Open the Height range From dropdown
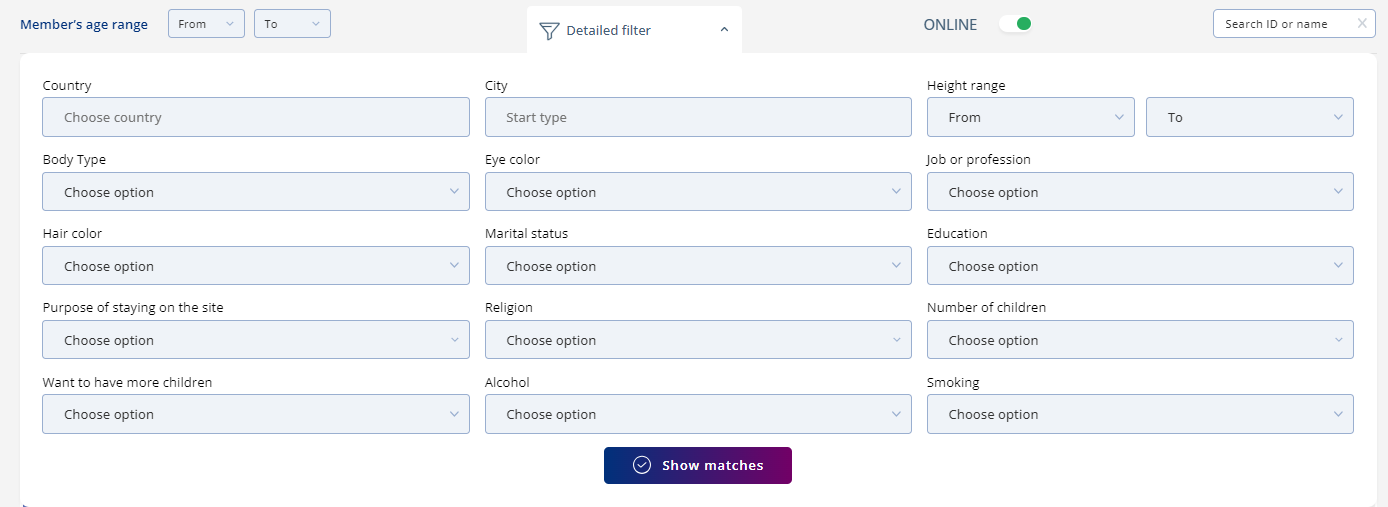The image size is (1388, 507). tap(1031, 117)
